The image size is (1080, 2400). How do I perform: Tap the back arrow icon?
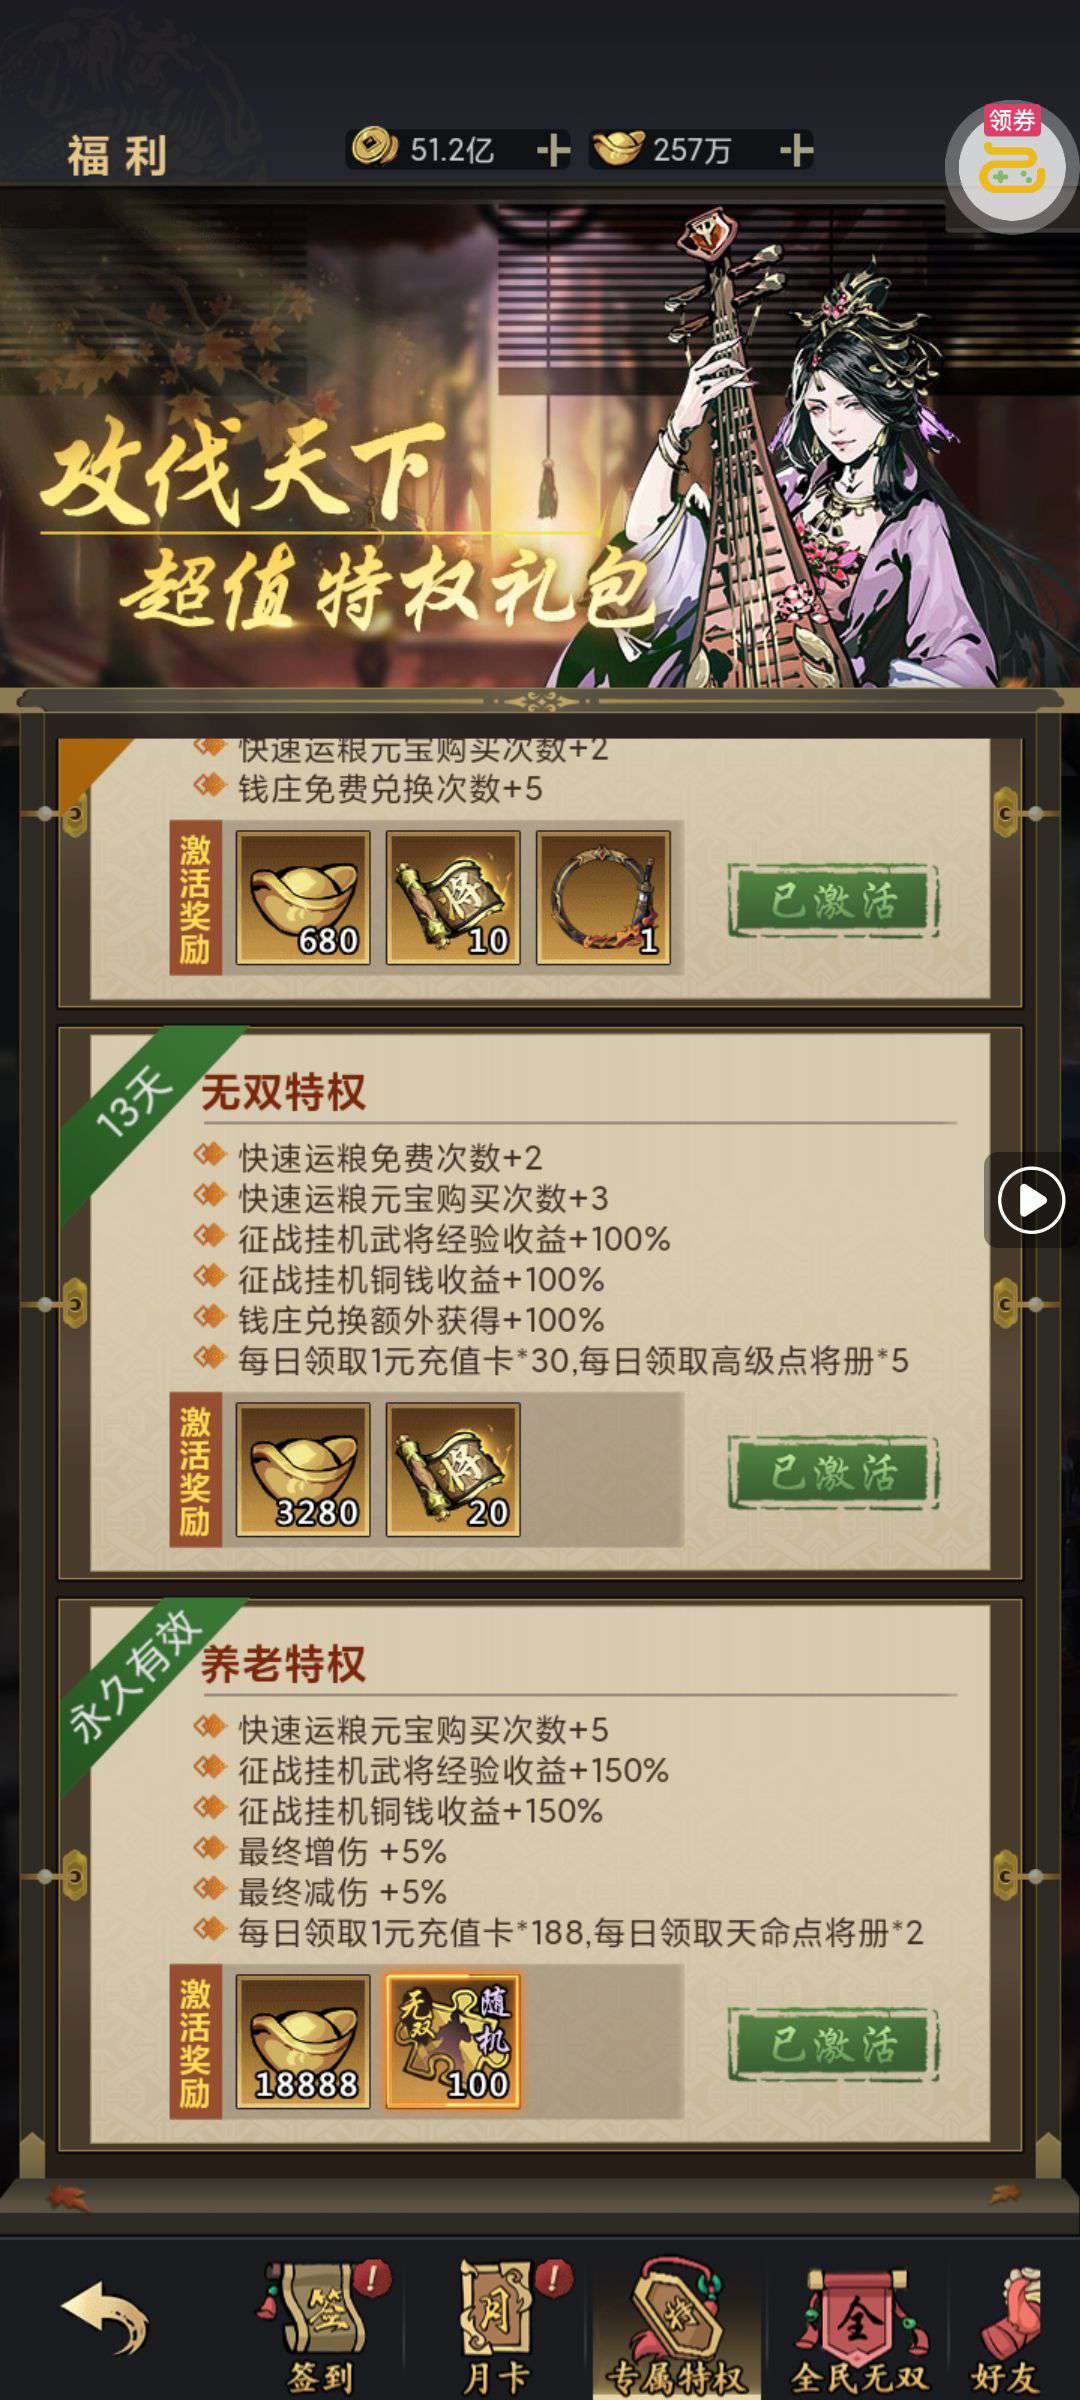106,2316
